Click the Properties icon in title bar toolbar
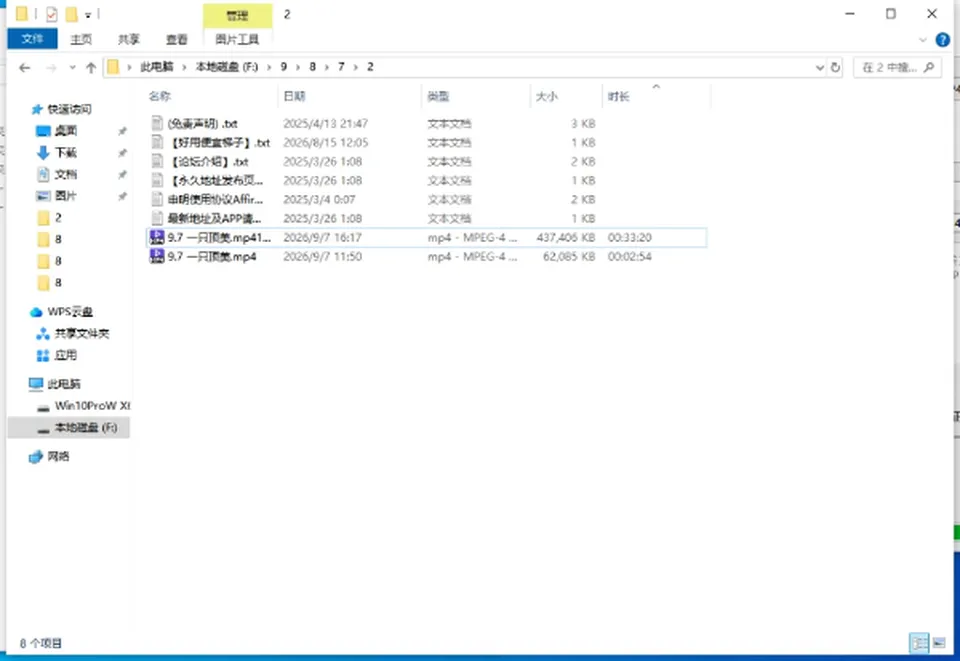 [x=51, y=13]
